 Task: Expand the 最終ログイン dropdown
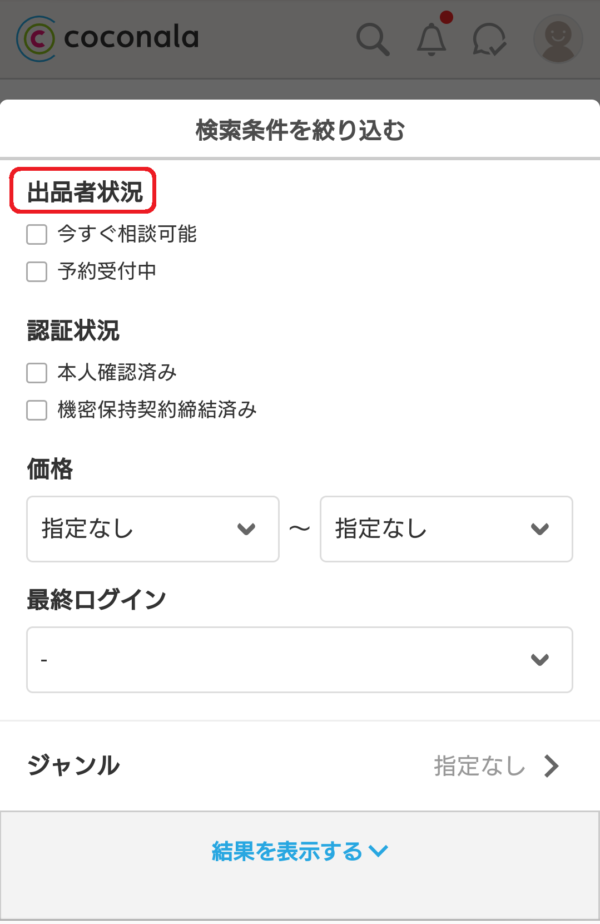(x=299, y=660)
